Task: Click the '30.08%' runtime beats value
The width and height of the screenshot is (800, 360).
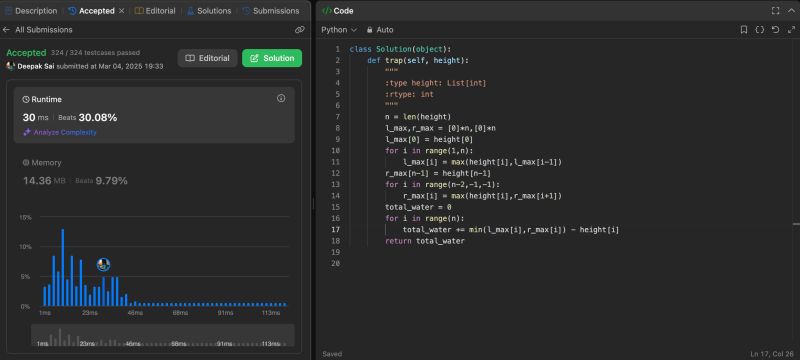Action: pyautogui.click(x=98, y=118)
